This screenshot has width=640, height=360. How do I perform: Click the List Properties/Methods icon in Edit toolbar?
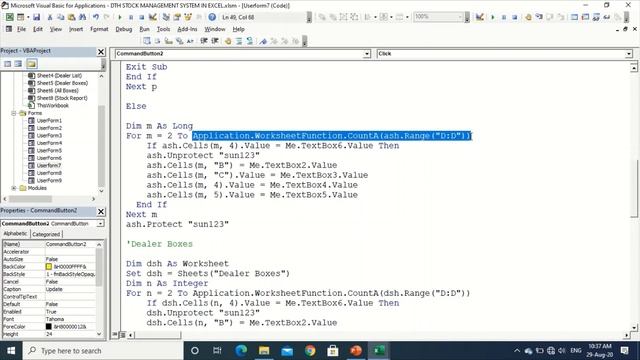click(x=147, y=41)
